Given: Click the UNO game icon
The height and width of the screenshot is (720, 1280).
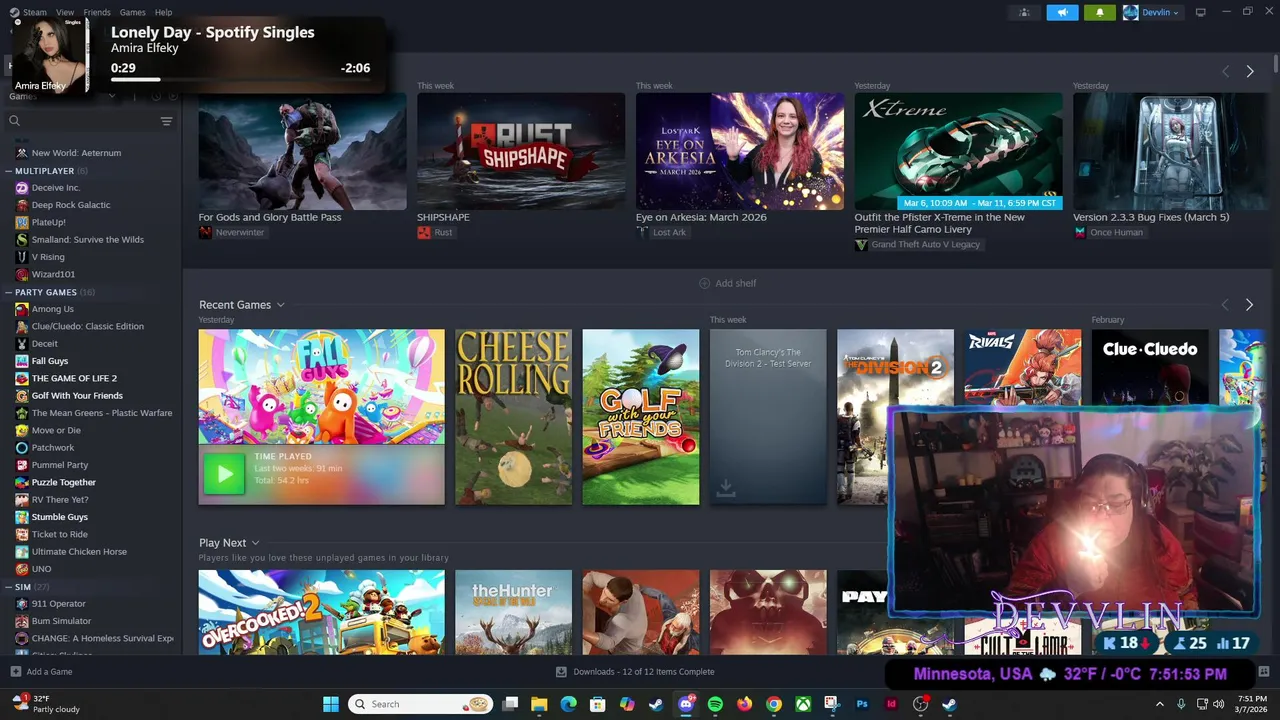Looking at the screenshot, I should (22, 569).
